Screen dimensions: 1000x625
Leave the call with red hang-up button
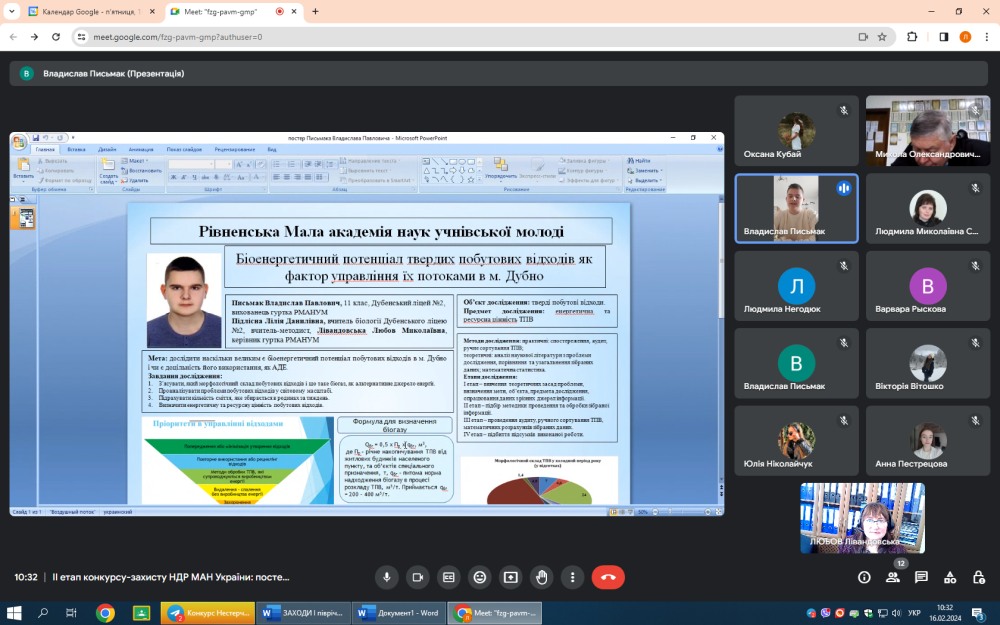[608, 577]
